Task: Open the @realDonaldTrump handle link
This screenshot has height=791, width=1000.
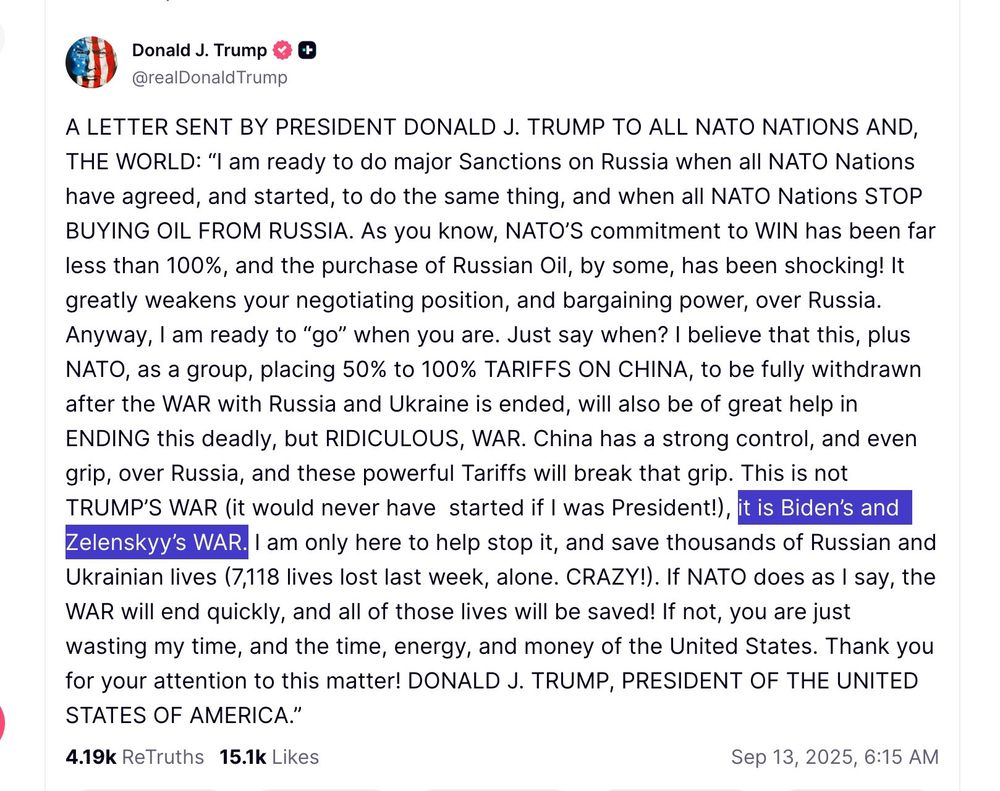Action: click(x=209, y=77)
